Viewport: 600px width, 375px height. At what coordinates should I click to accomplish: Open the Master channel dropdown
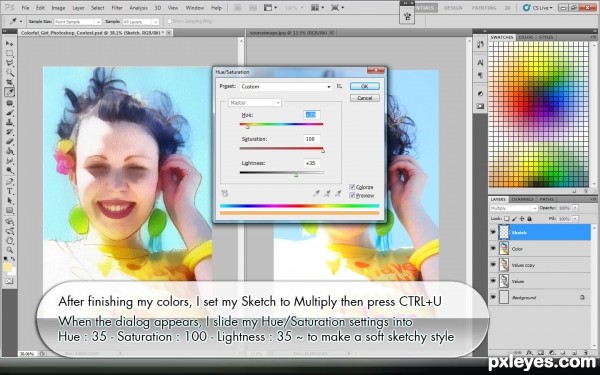click(255, 103)
